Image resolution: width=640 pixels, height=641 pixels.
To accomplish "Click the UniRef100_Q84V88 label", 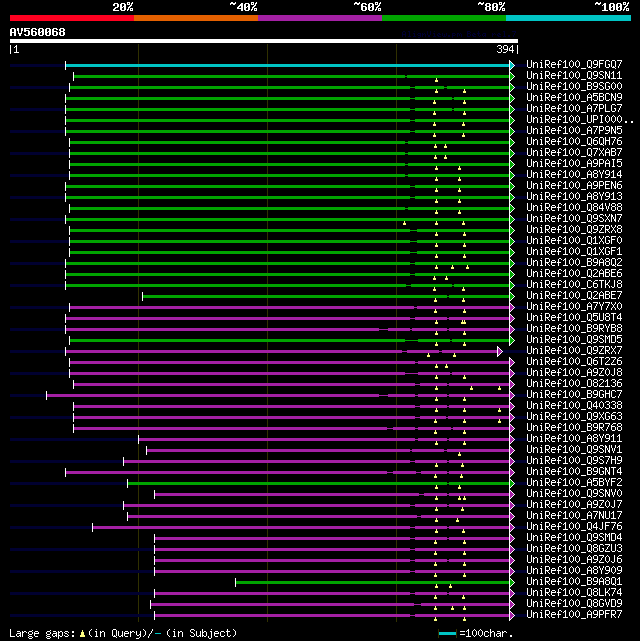I will click(574, 207).
